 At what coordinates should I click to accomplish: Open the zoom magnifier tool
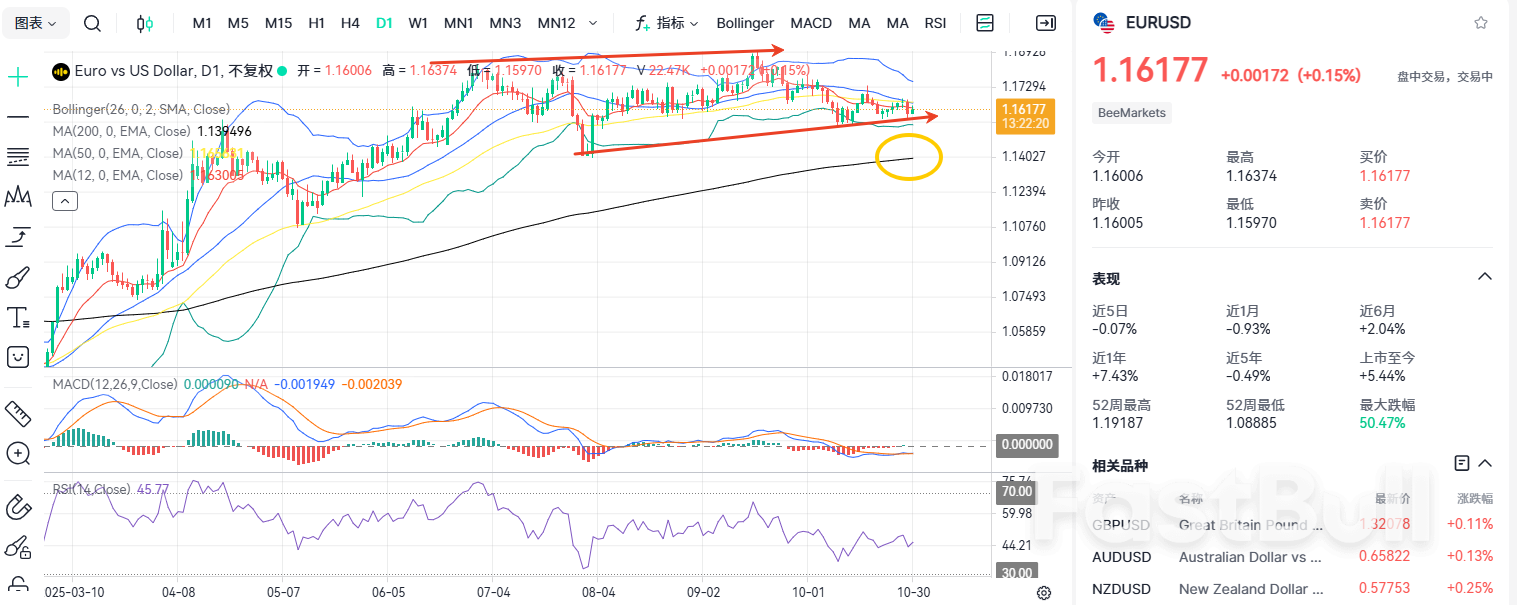[17, 453]
